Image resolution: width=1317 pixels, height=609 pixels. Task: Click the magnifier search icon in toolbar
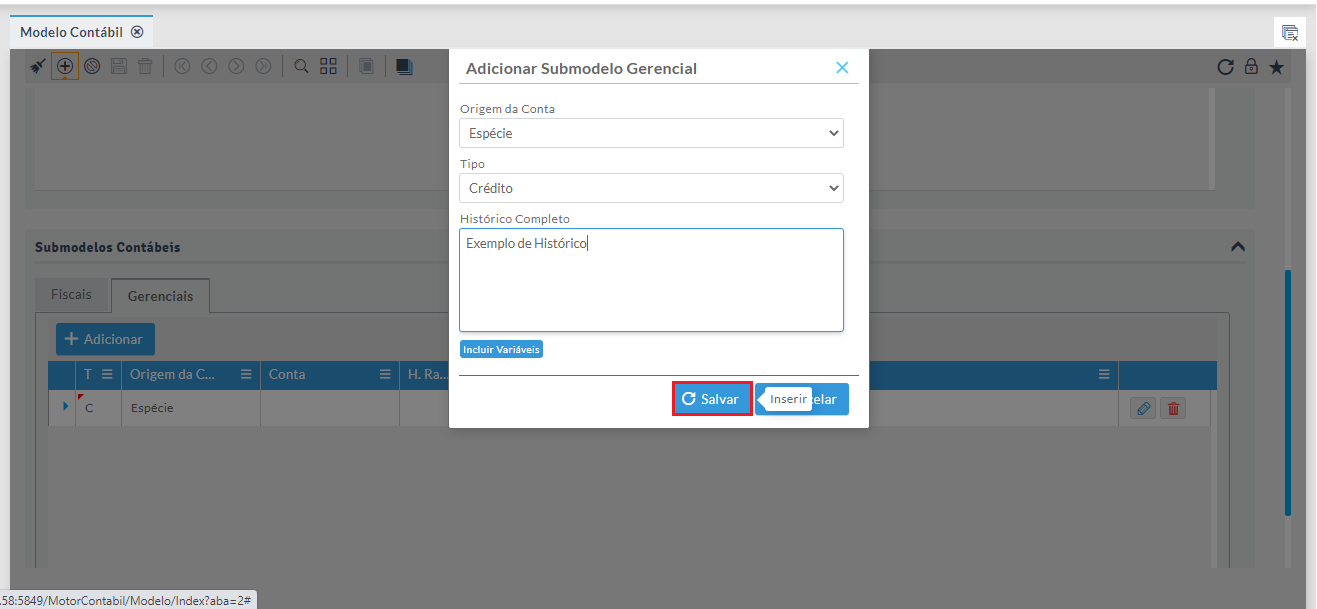pyautogui.click(x=301, y=66)
